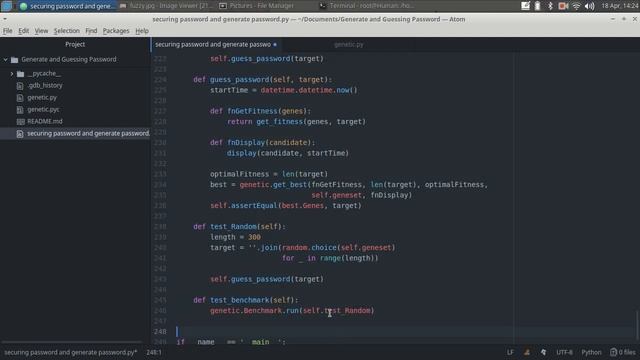Click the .gdb_history file icon

pos(20,86)
